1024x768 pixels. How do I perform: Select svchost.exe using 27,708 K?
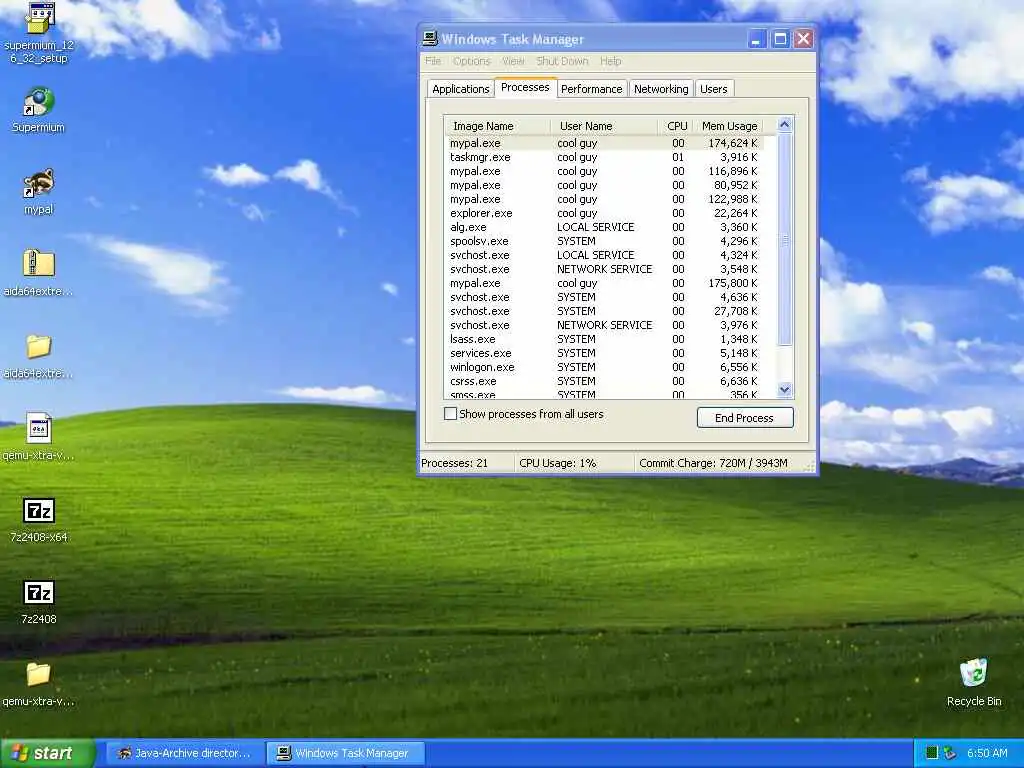click(x=603, y=312)
